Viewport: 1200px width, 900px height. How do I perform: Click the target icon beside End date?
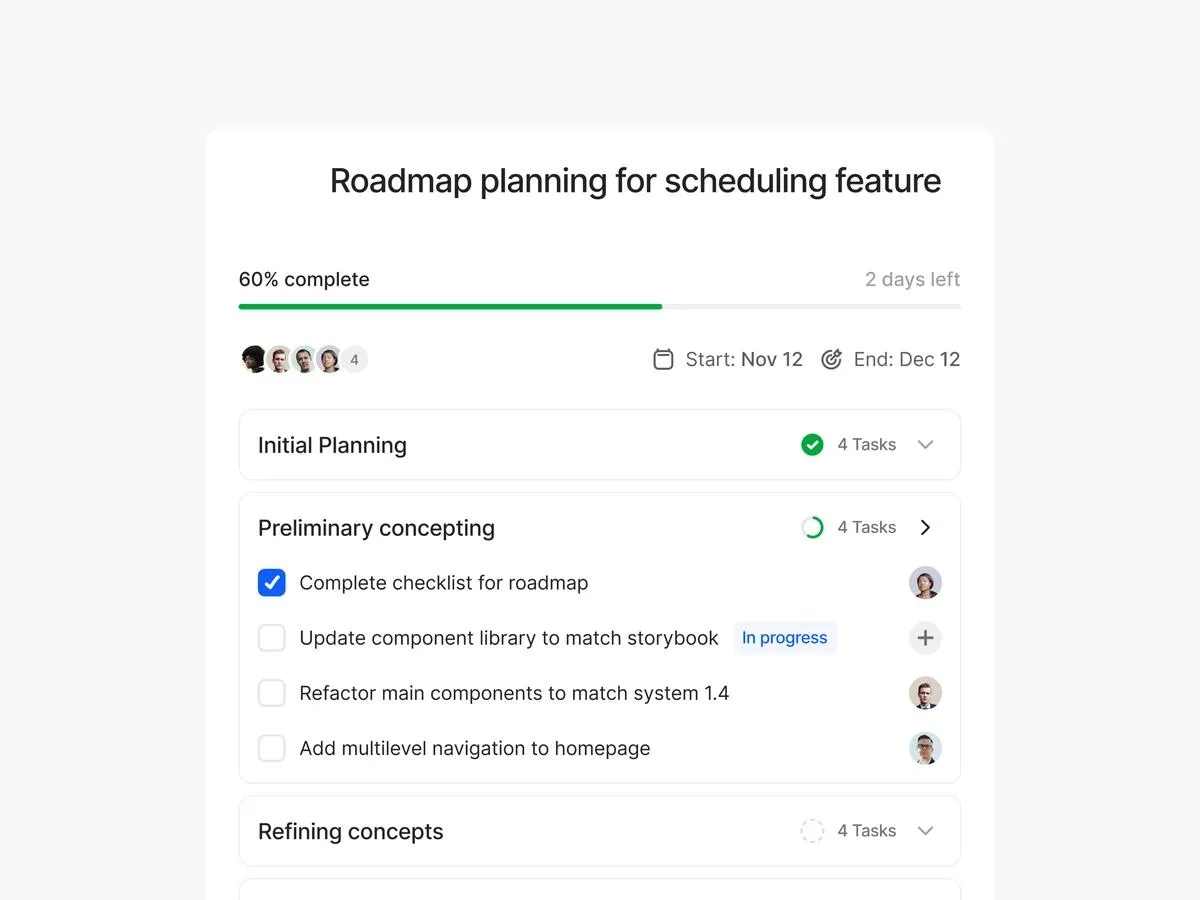point(831,360)
